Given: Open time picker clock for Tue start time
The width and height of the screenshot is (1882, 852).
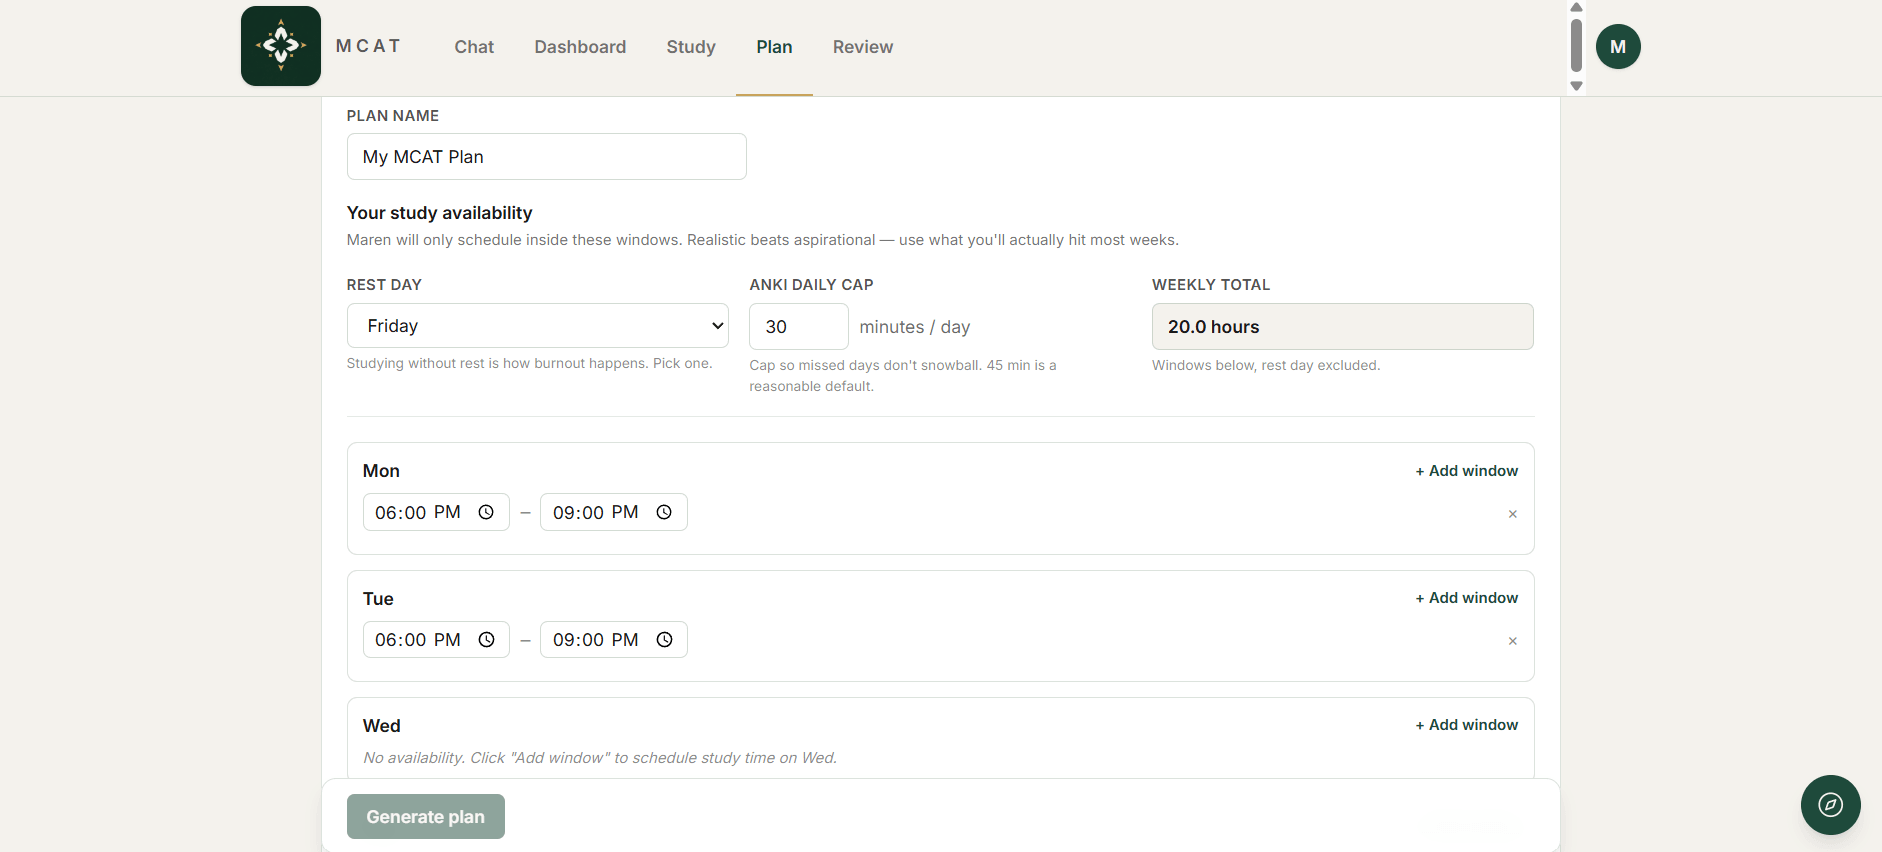Looking at the screenshot, I should (486, 640).
